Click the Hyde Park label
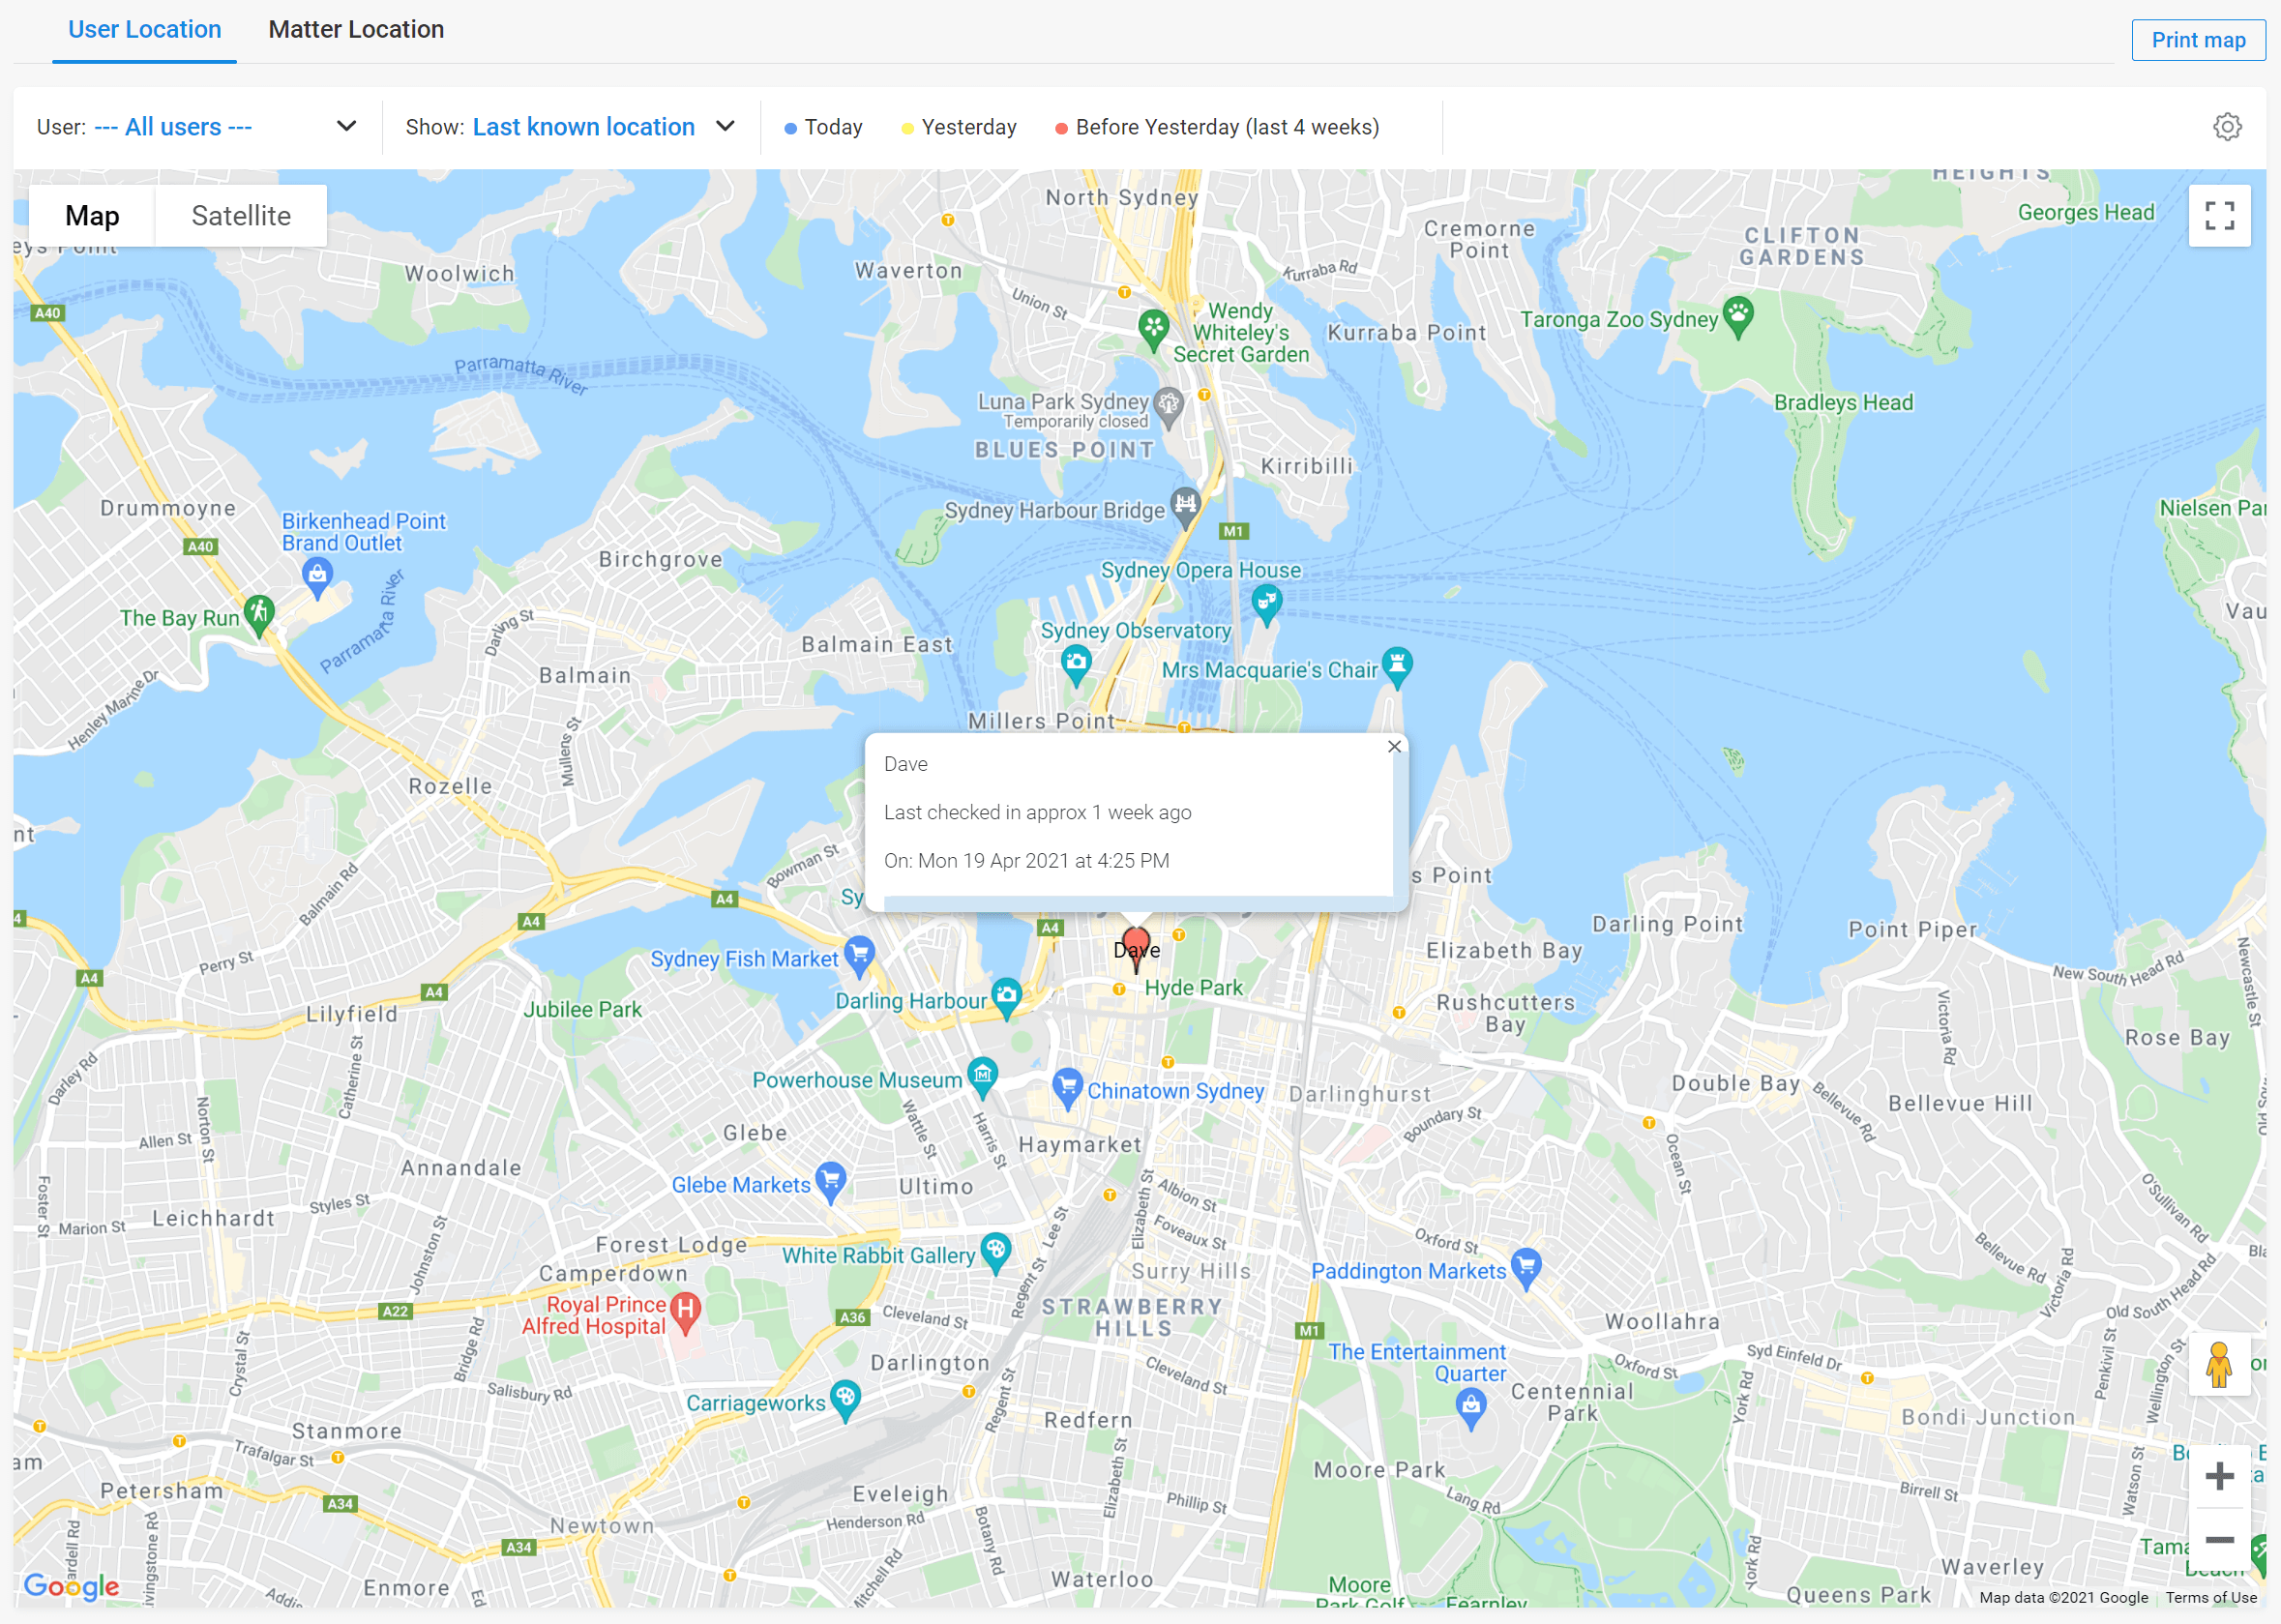The width and height of the screenshot is (2281, 1624). 1193,988
